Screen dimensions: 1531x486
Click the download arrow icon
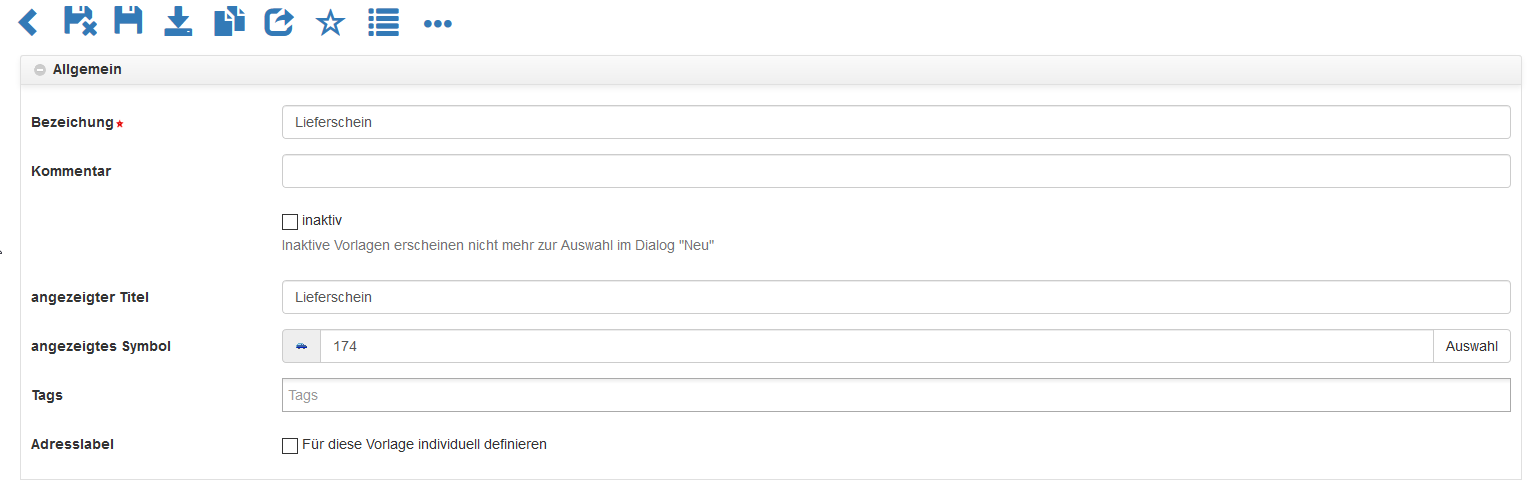click(178, 21)
